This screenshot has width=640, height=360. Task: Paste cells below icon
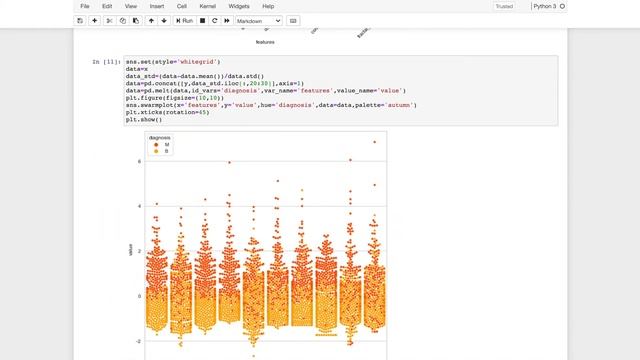tap(136, 21)
